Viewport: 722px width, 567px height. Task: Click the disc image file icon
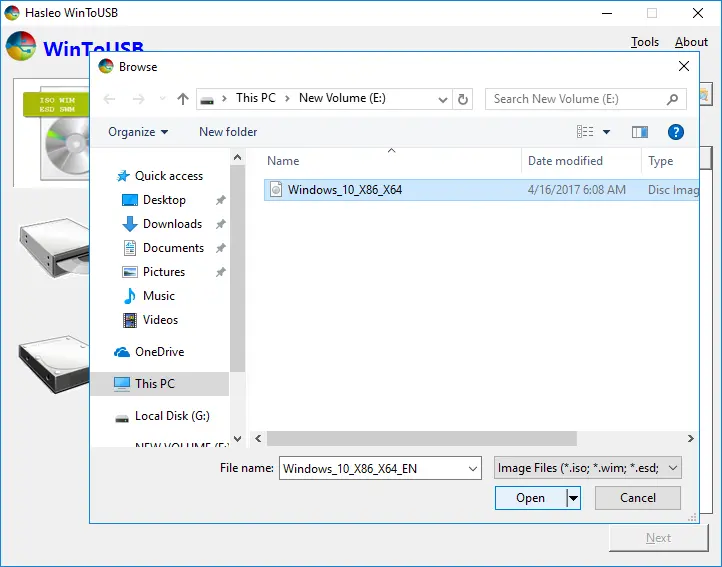pos(276,190)
